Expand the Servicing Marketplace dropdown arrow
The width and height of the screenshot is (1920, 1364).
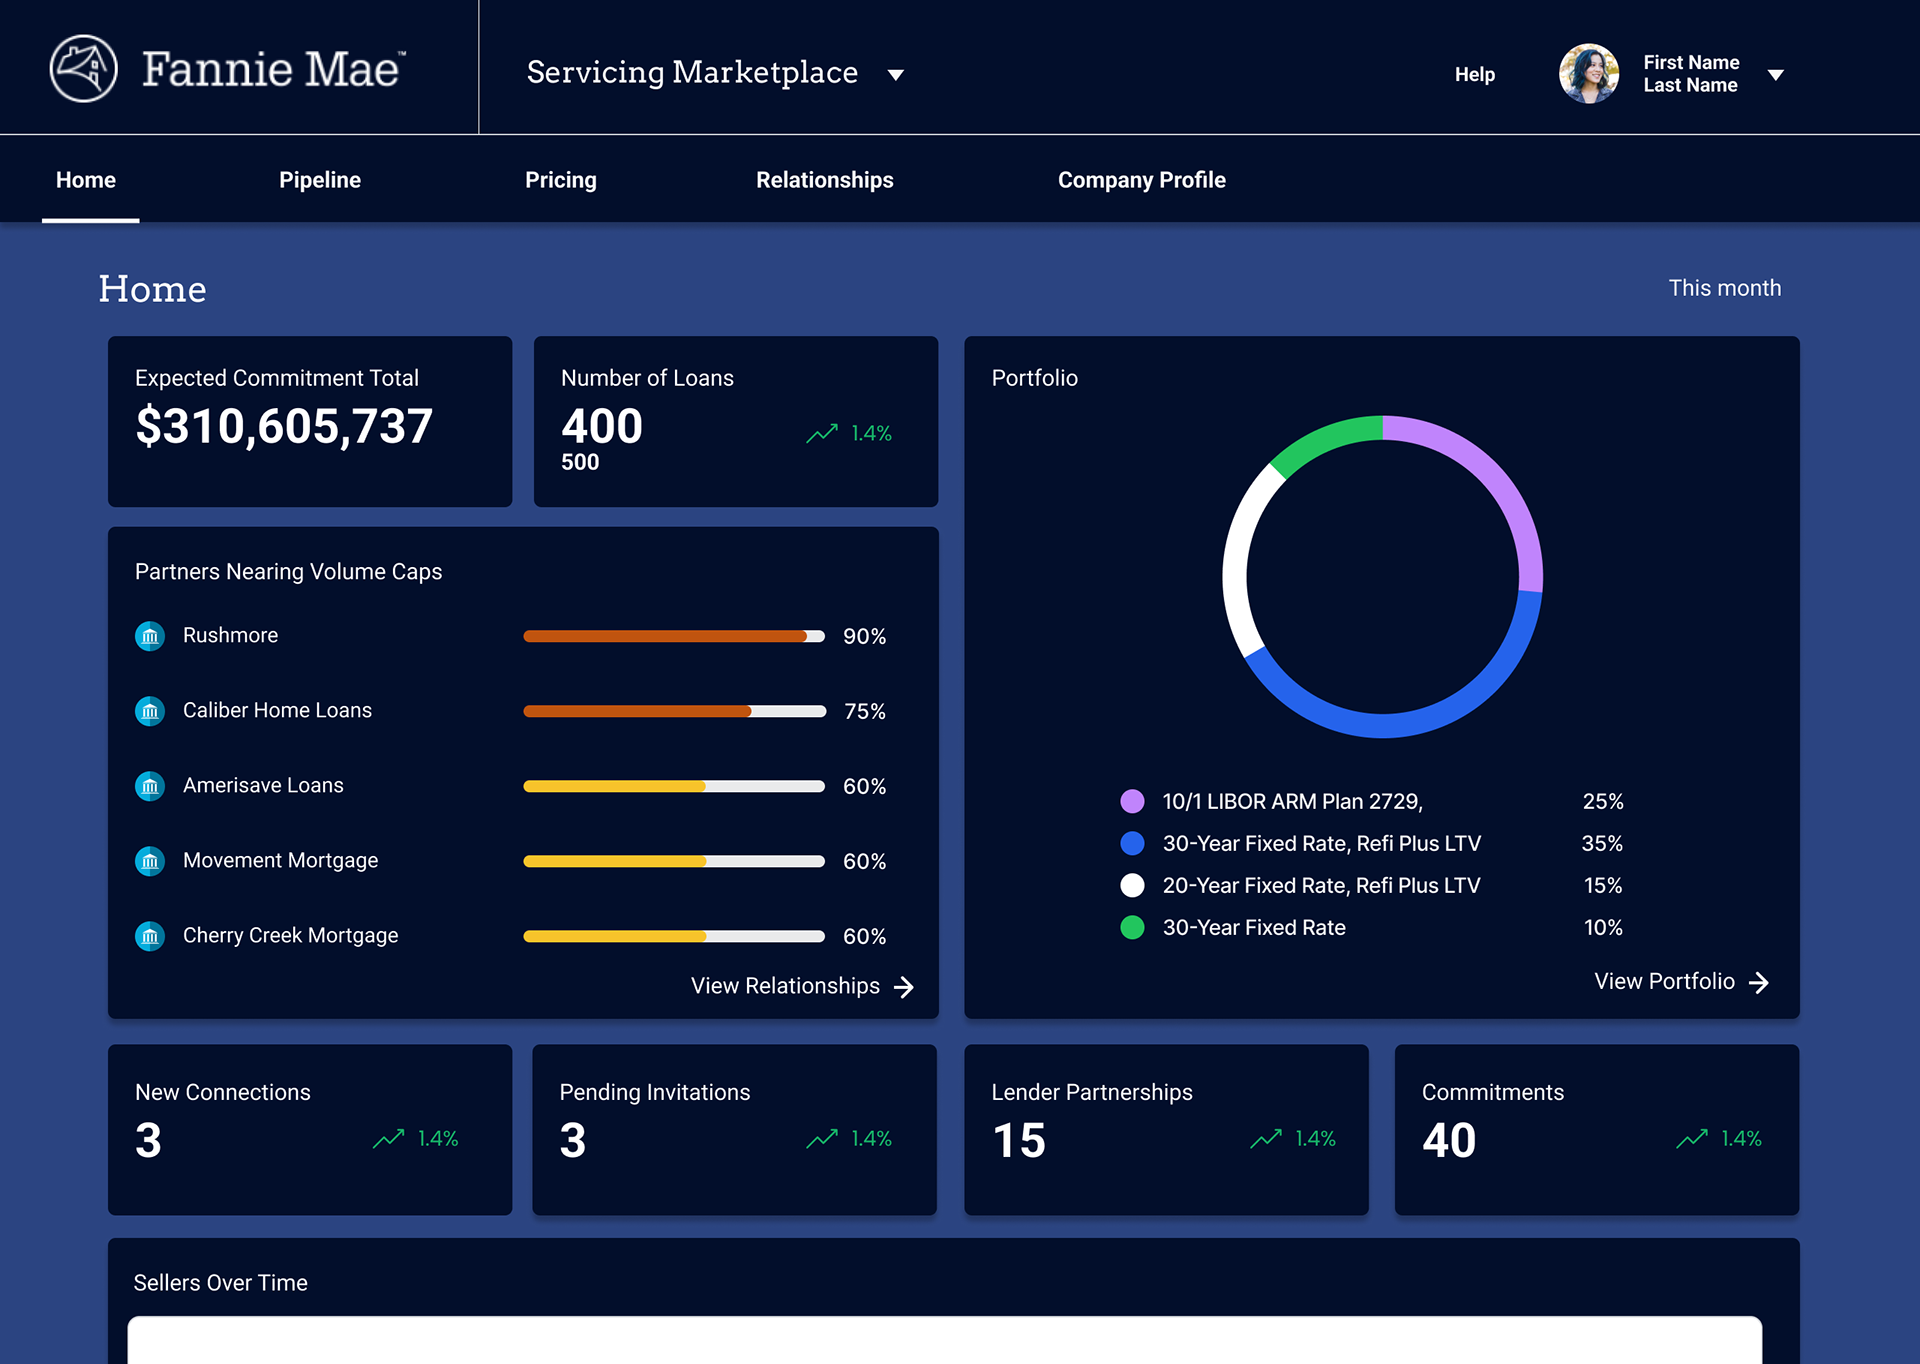pyautogui.click(x=896, y=75)
